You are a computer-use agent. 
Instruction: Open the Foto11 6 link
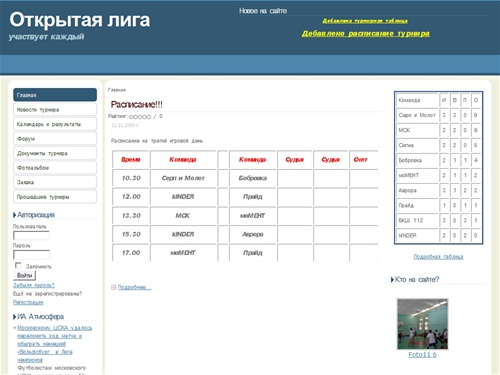pyautogui.click(x=422, y=355)
